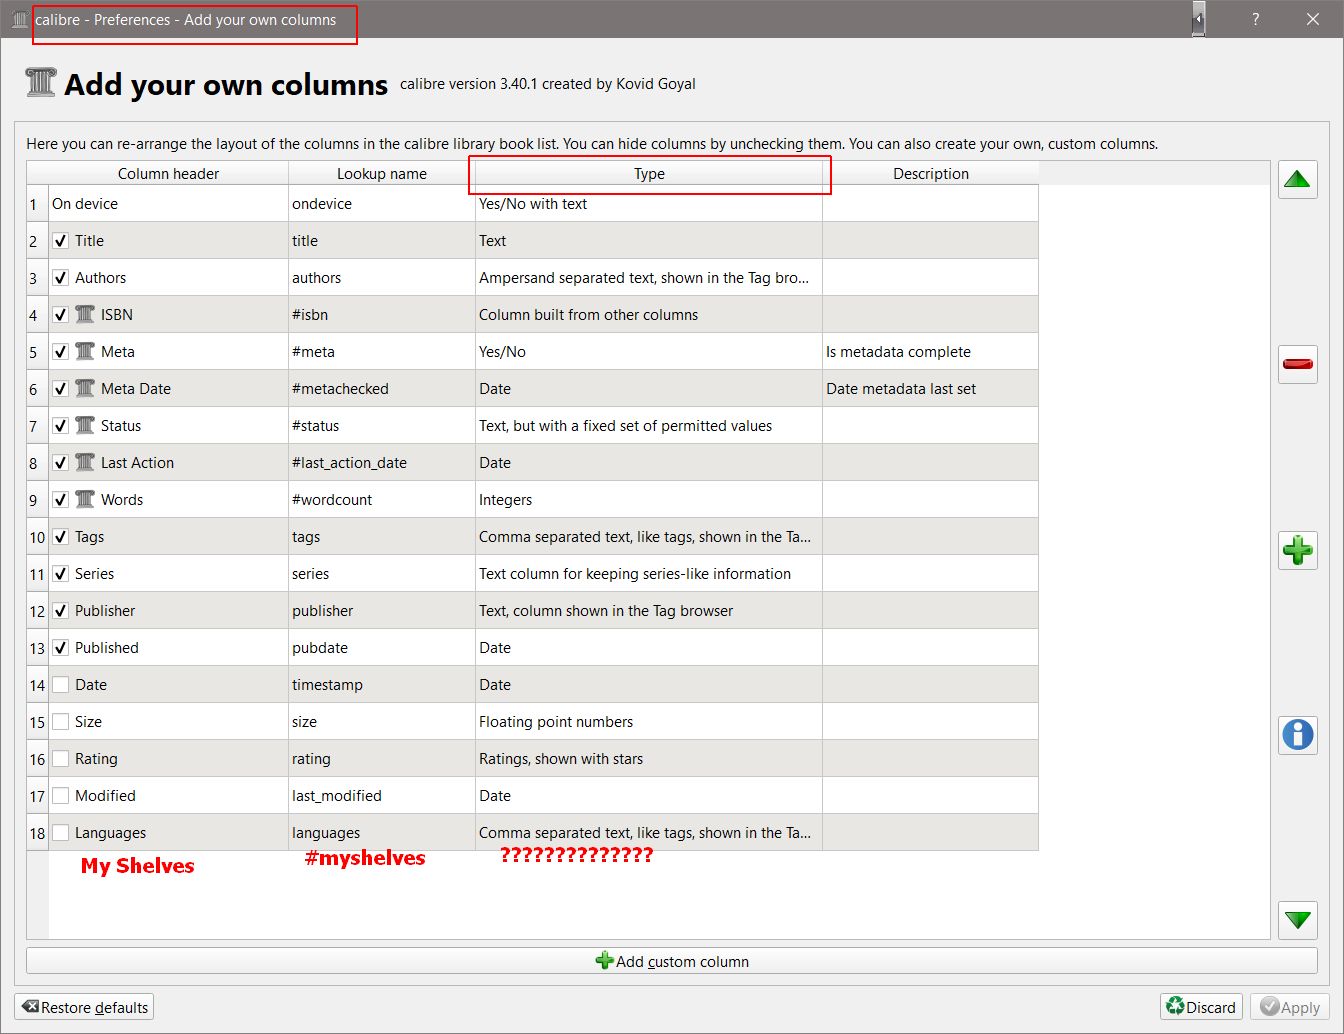Open the blue info button
1344x1034 pixels.
(x=1297, y=735)
